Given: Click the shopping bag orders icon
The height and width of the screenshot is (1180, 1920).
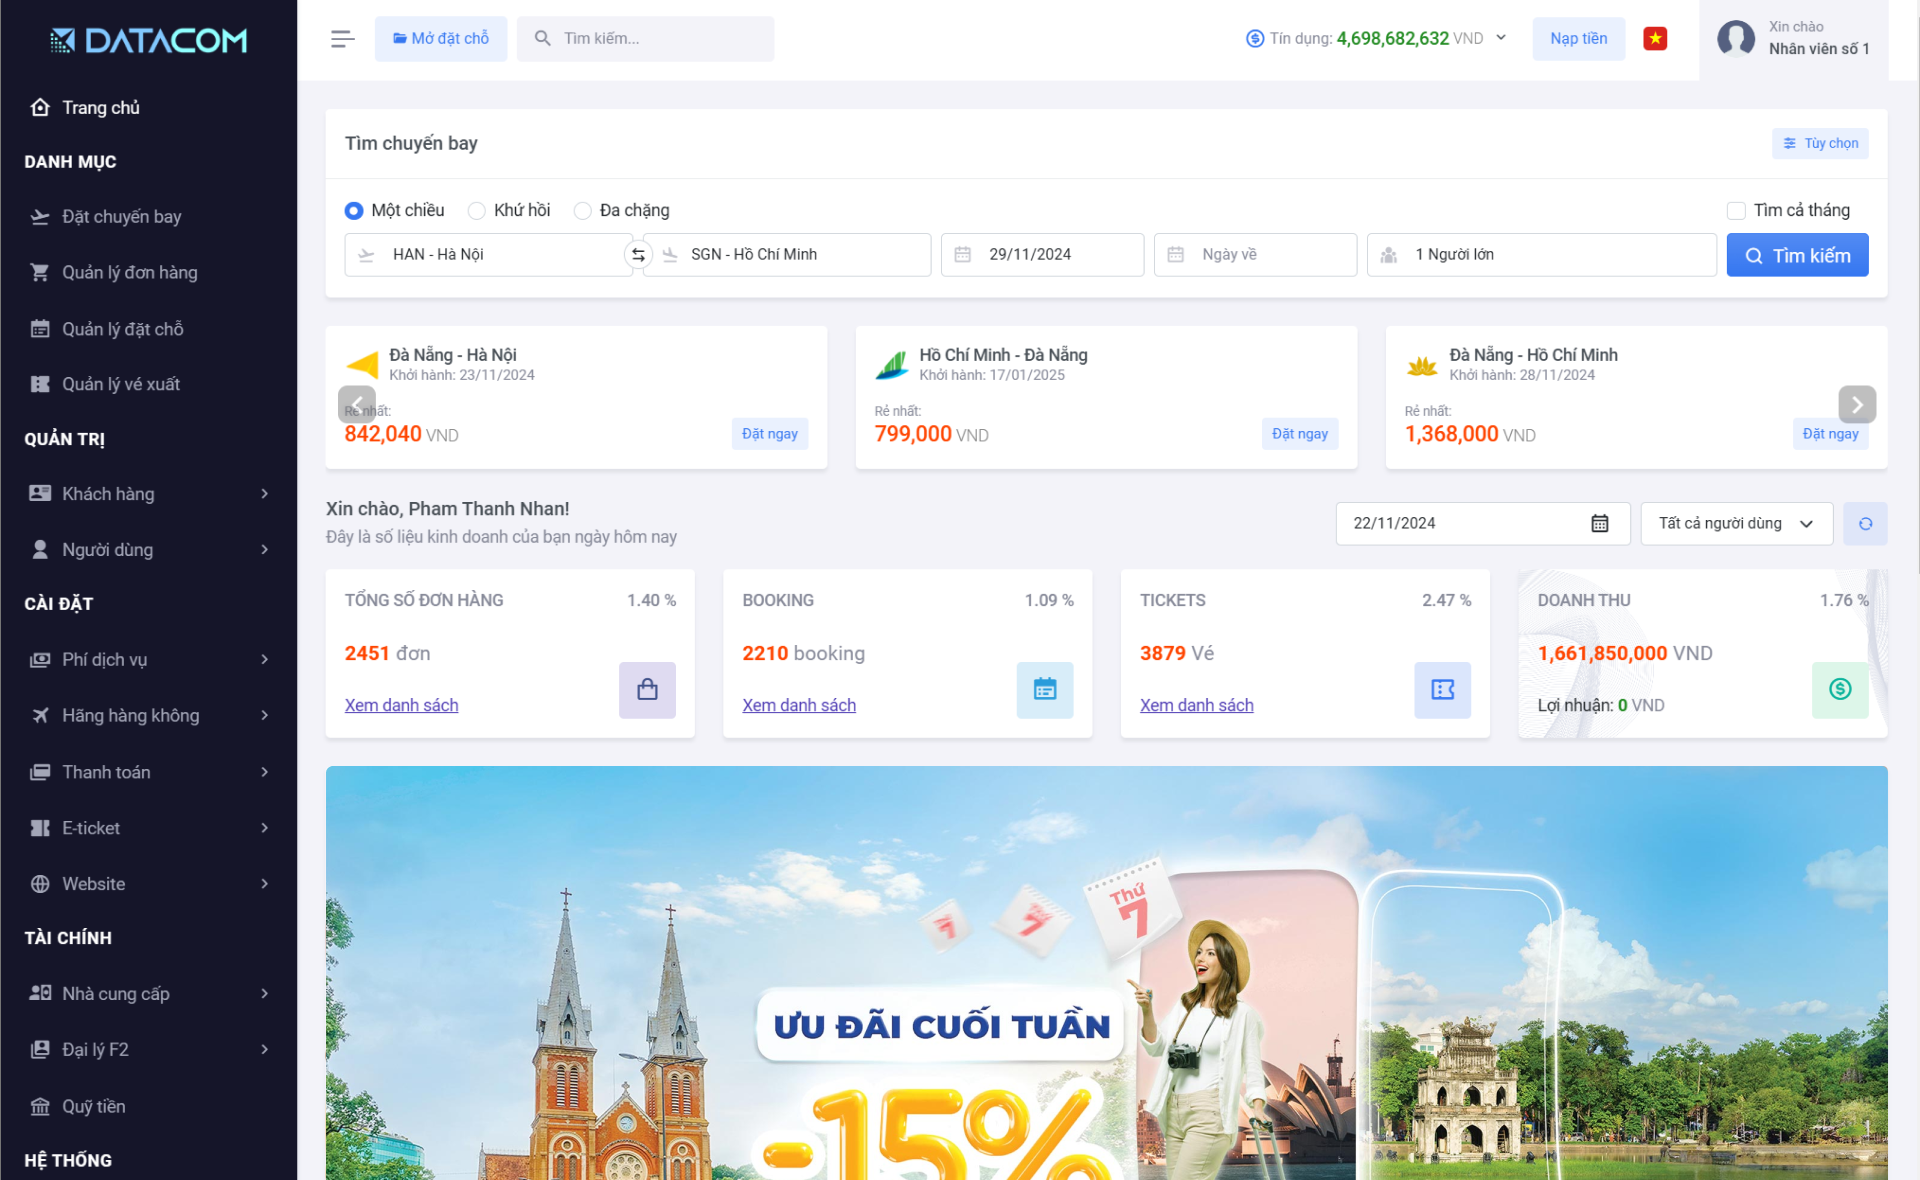Looking at the screenshot, I should tap(647, 690).
